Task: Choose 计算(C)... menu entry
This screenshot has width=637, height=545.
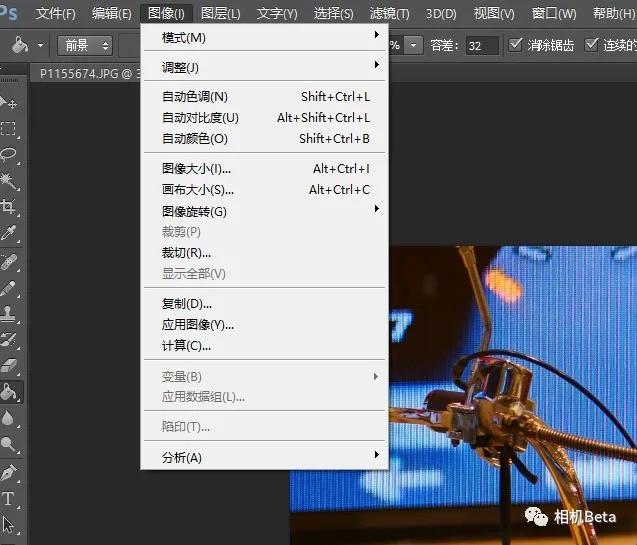Action: point(264,346)
